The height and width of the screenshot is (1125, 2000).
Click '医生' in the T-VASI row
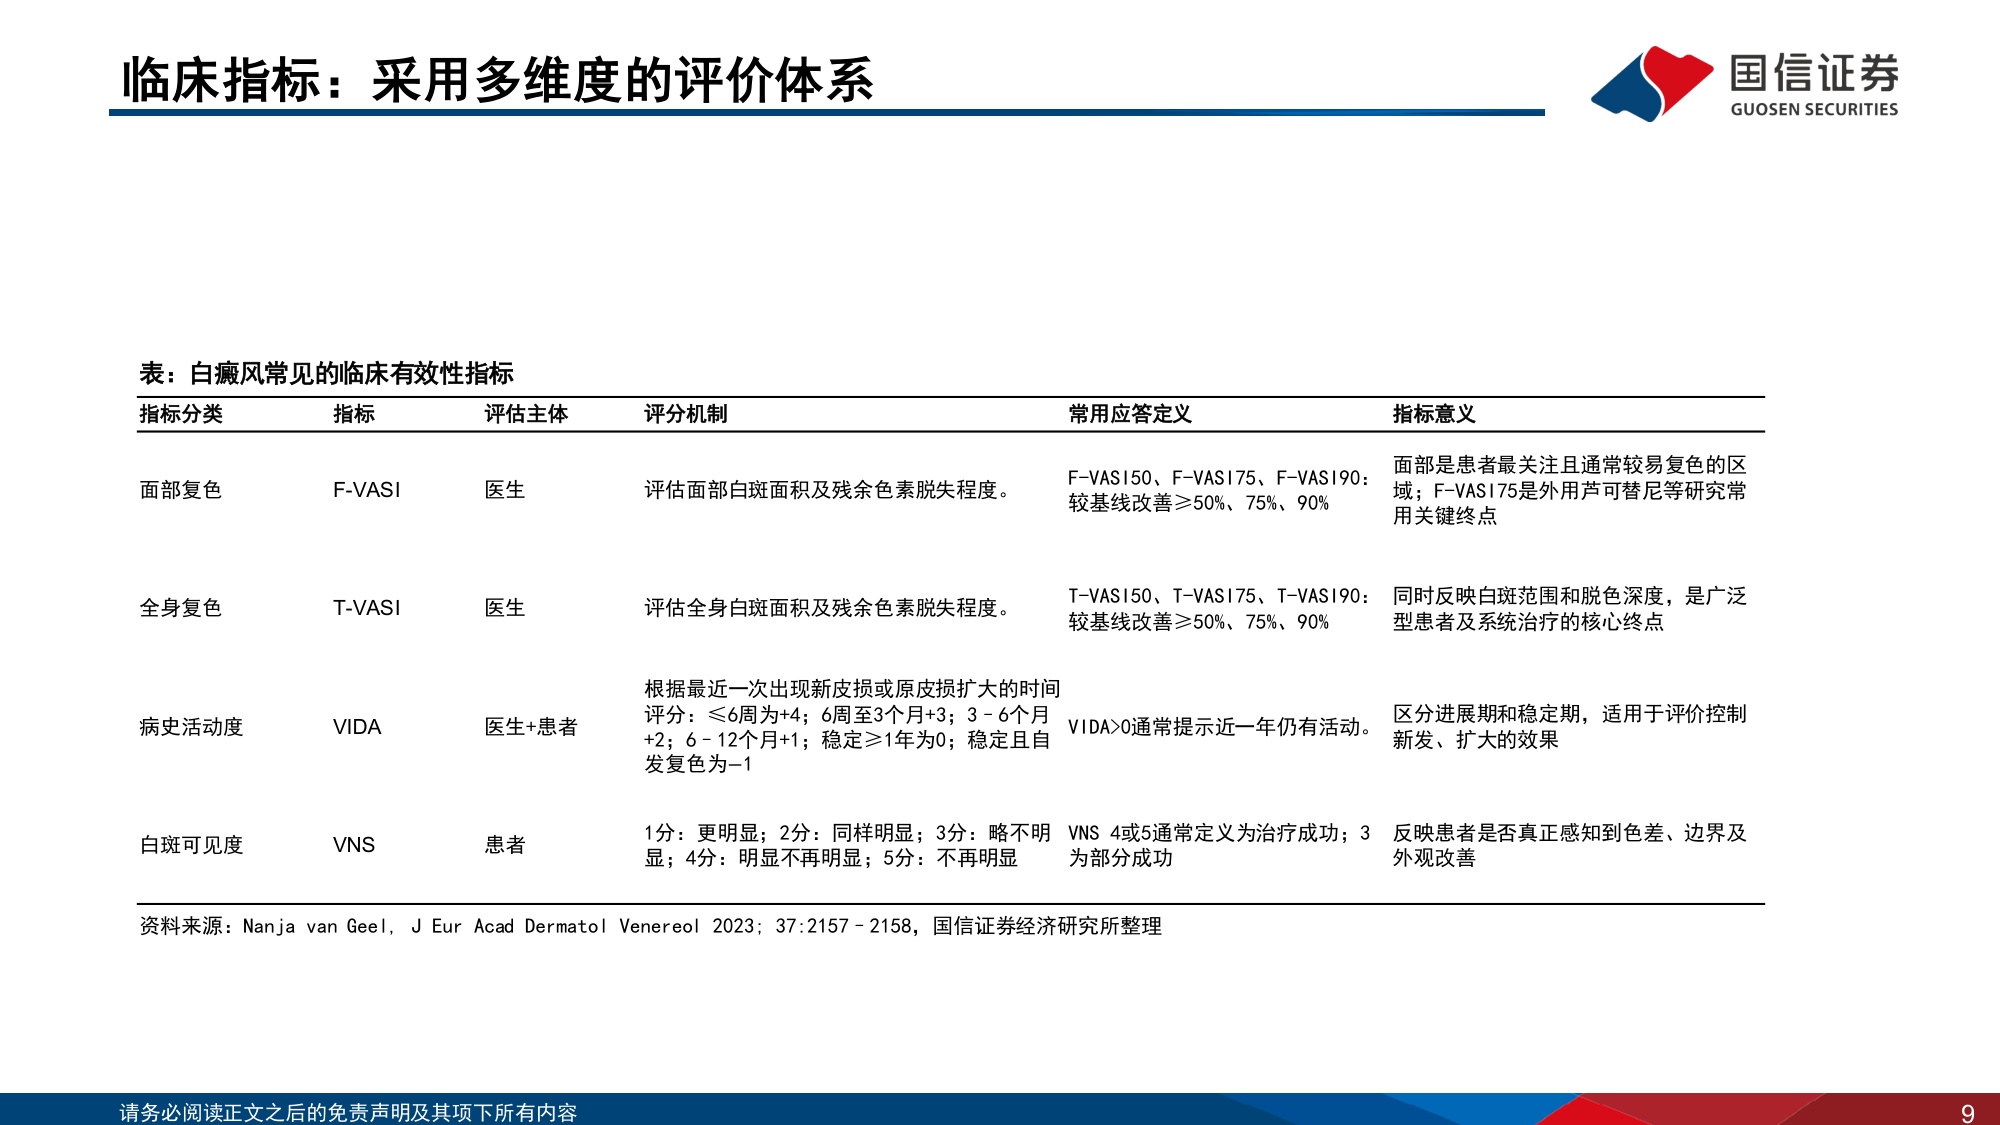click(x=505, y=608)
